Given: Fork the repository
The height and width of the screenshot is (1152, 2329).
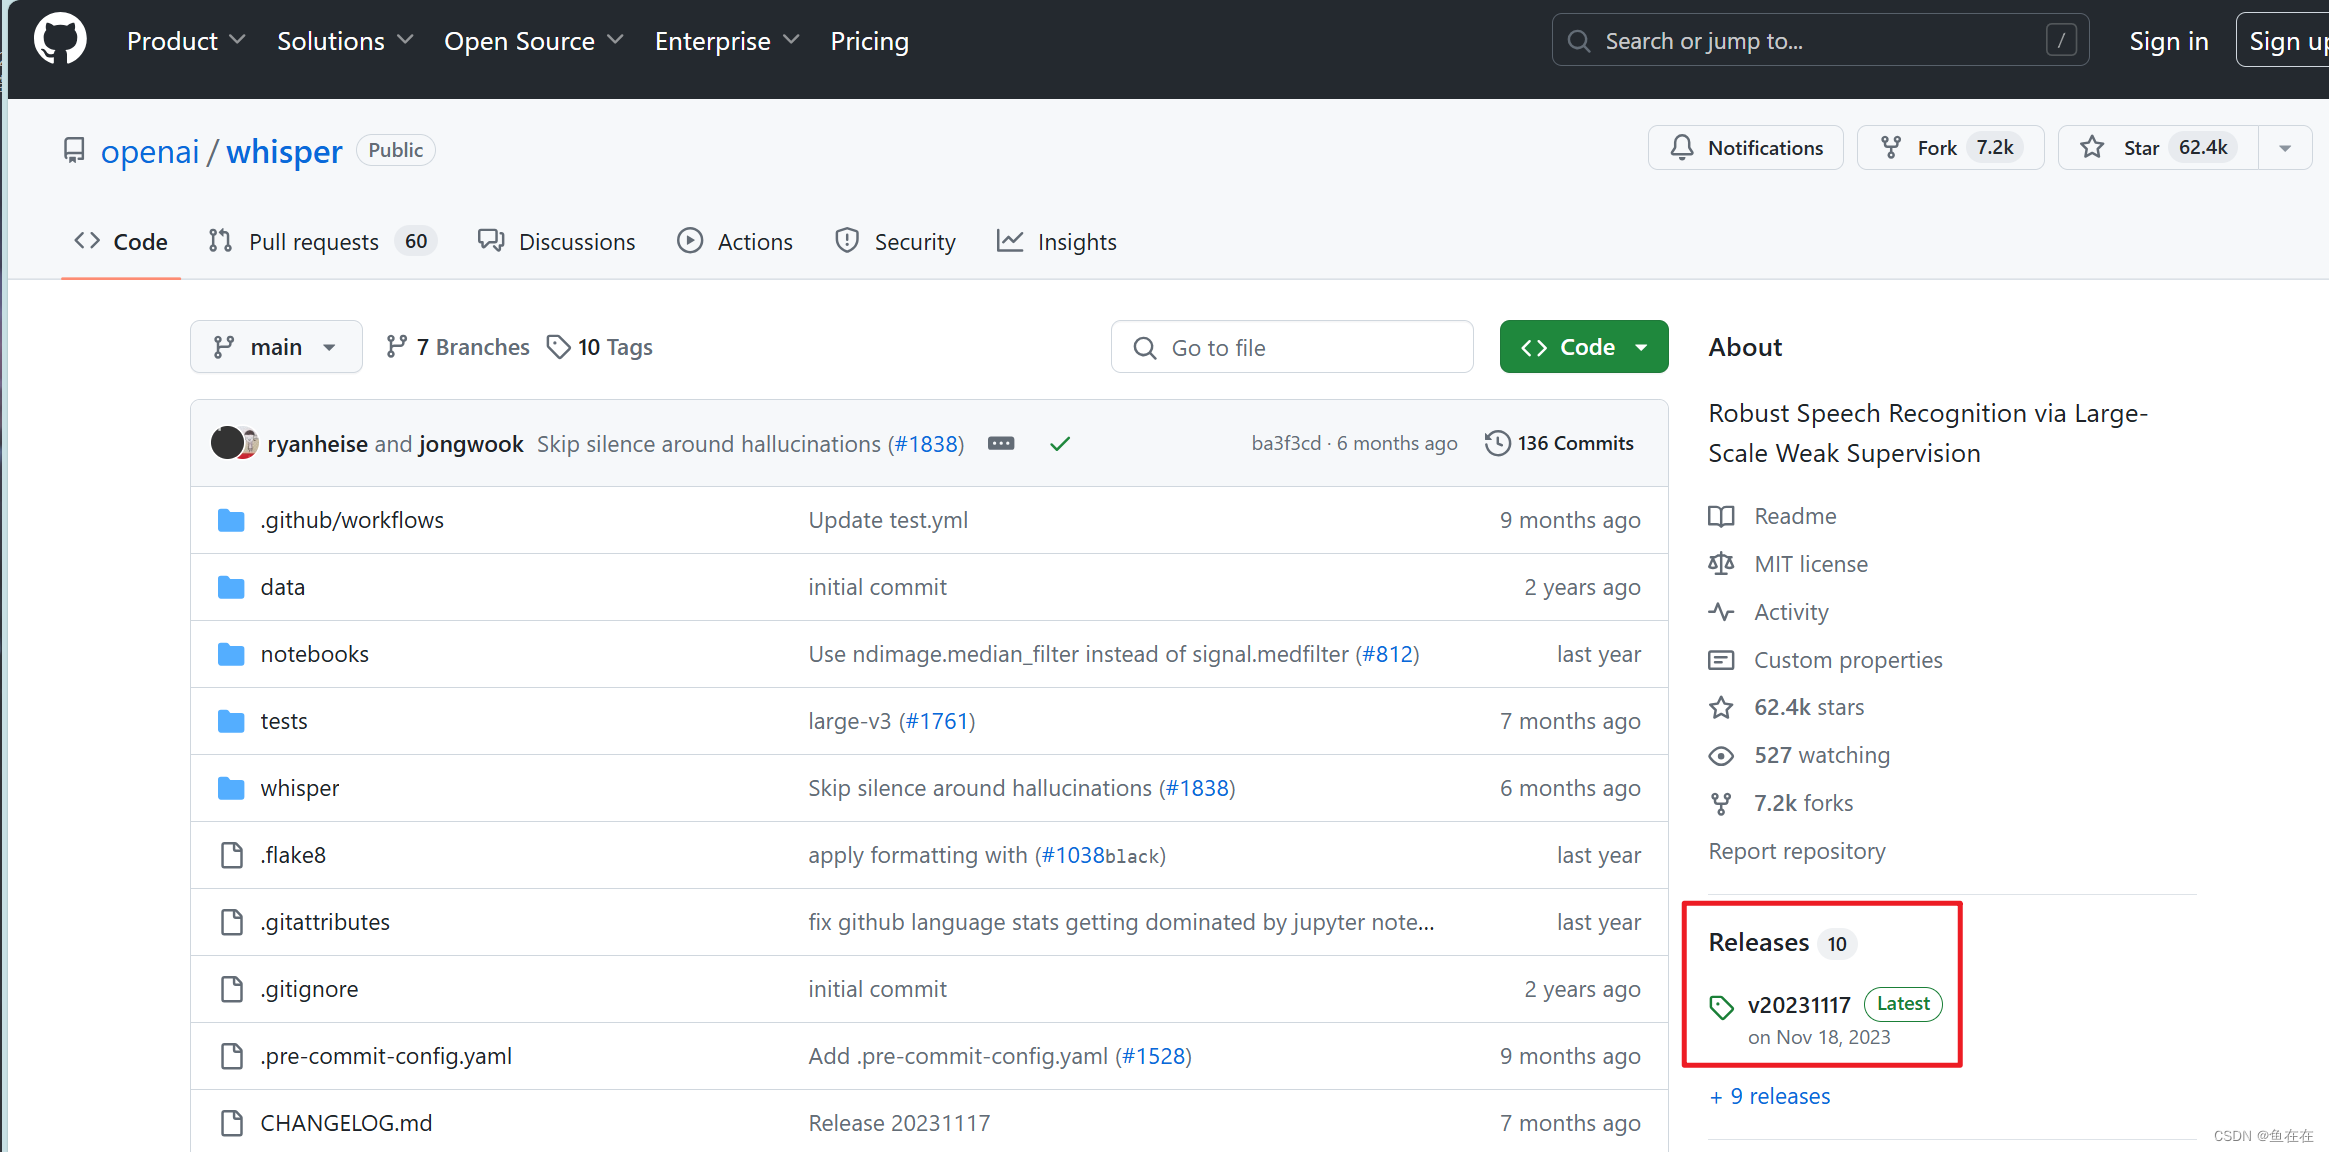Looking at the screenshot, I should coord(1950,148).
